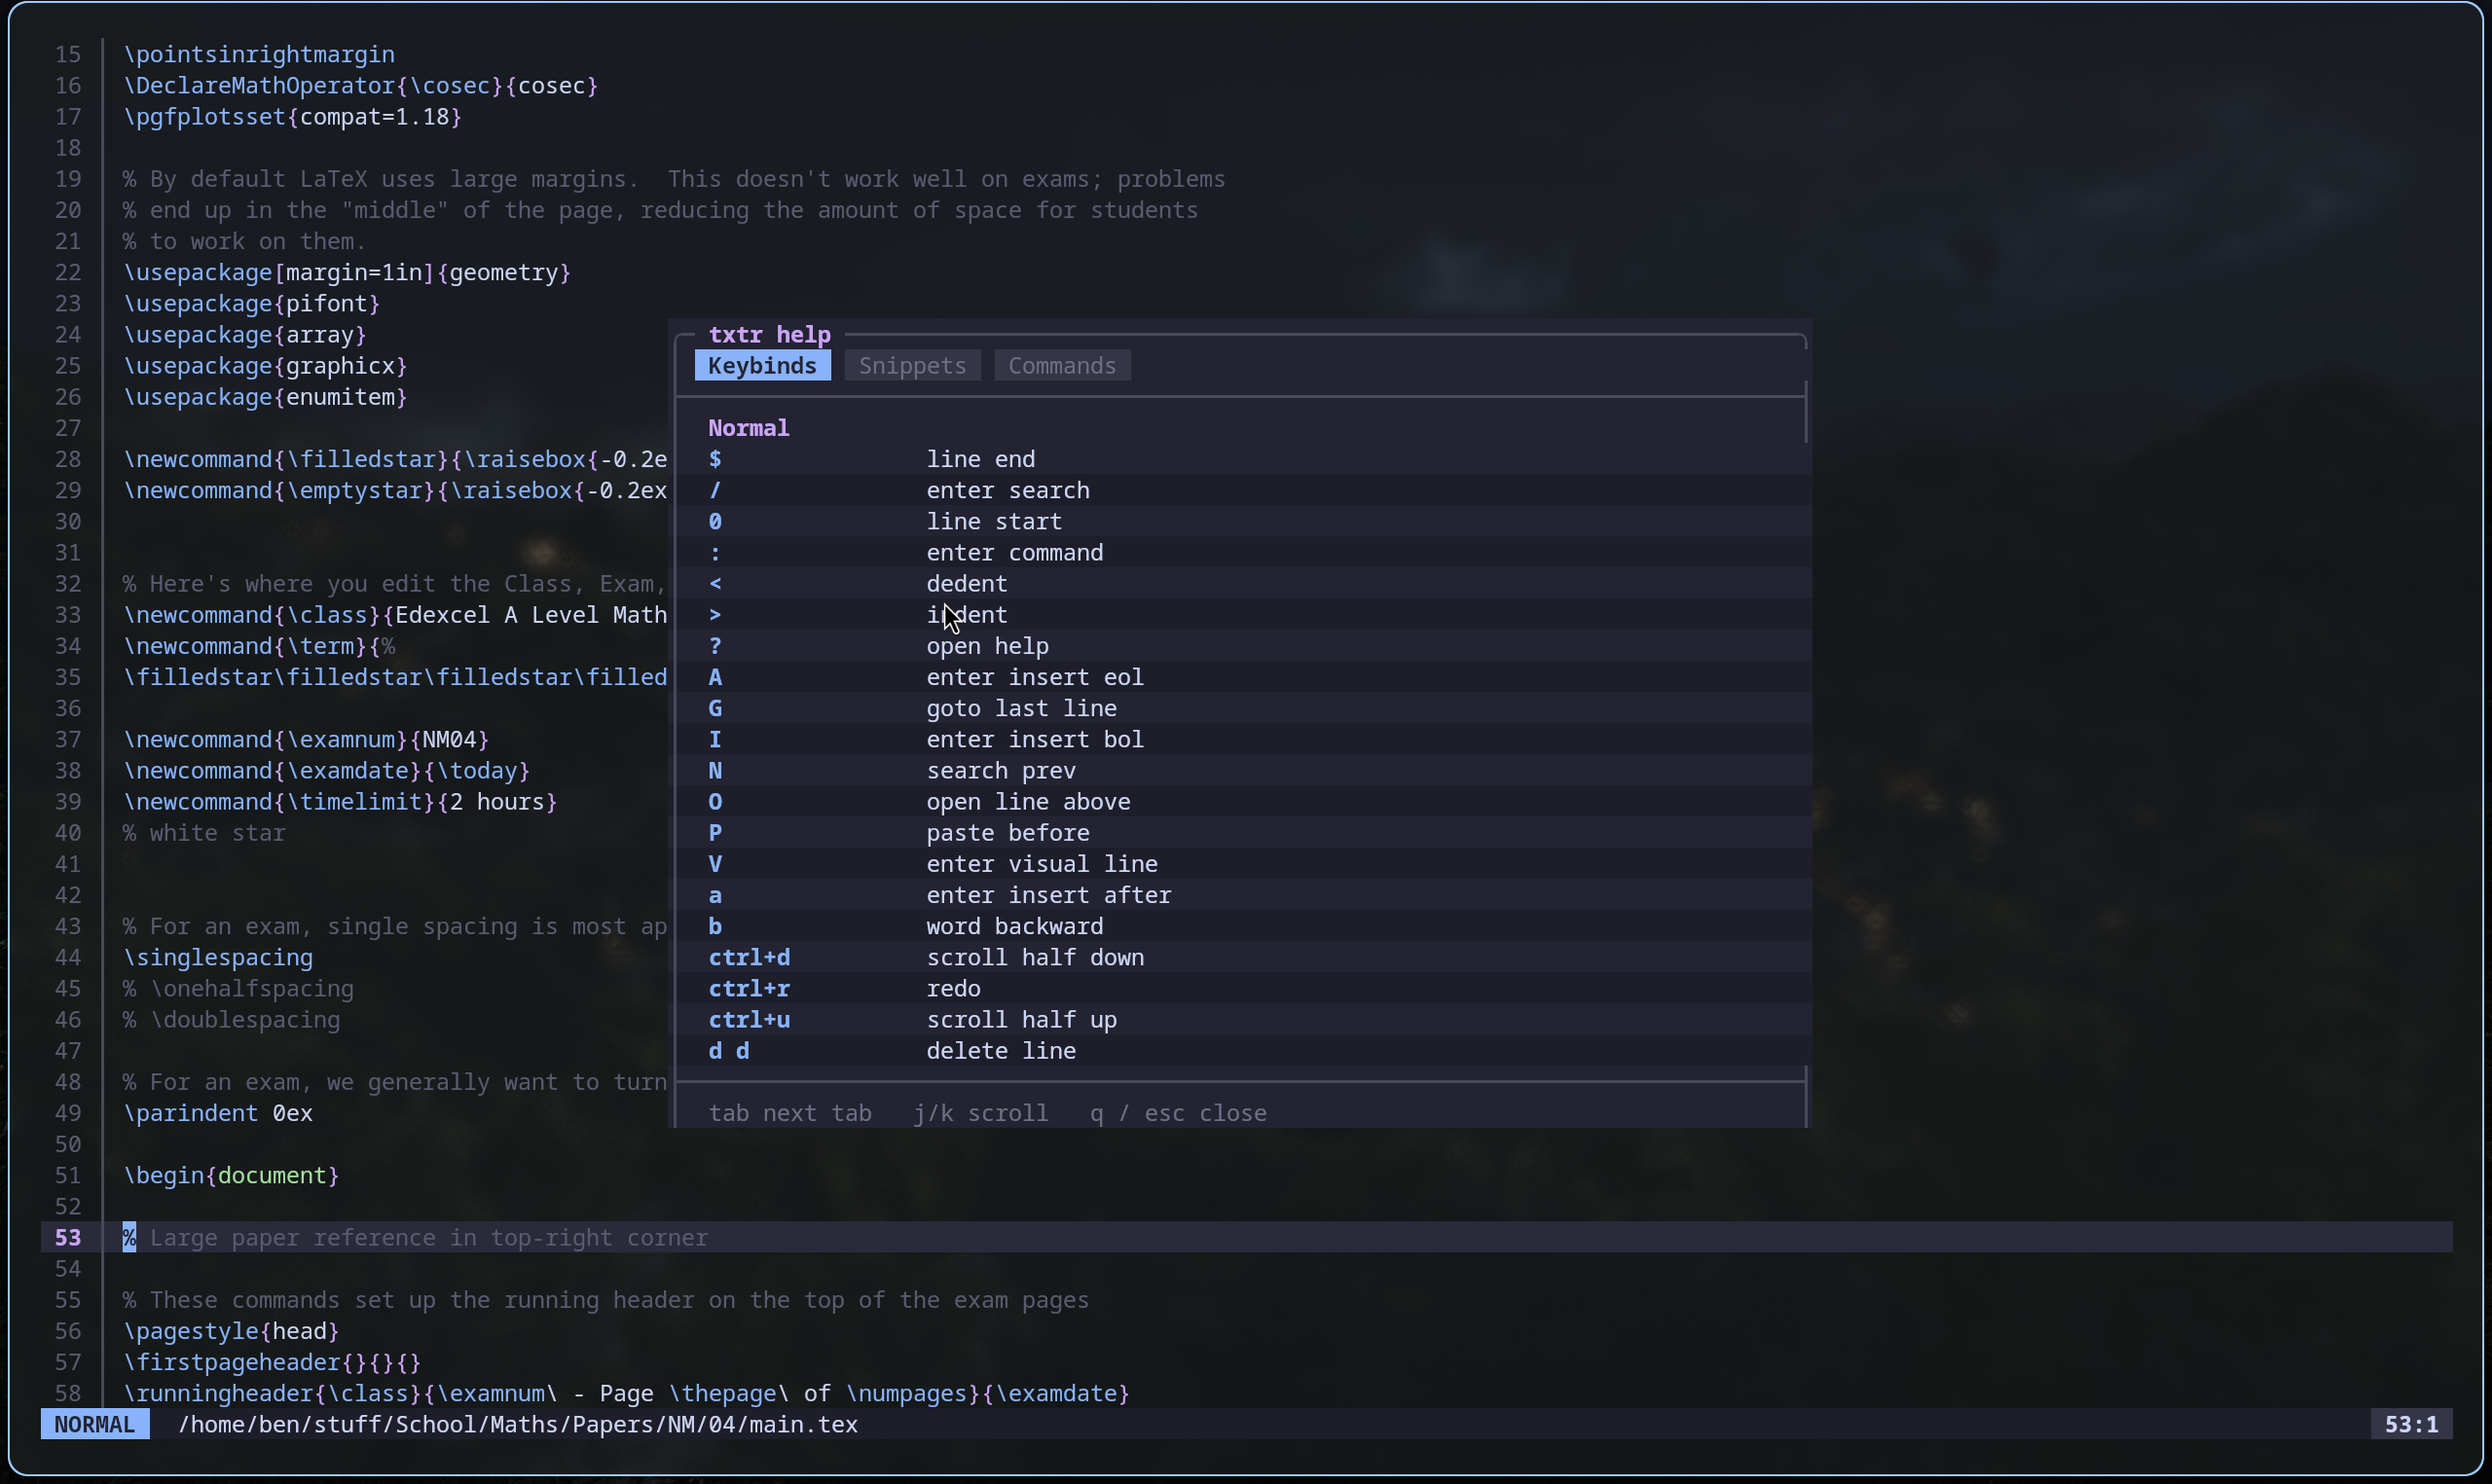The width and height of the screenshot is (2492, 1484).
Task: Click the \runningheader line
Action: pos(626,1393)
